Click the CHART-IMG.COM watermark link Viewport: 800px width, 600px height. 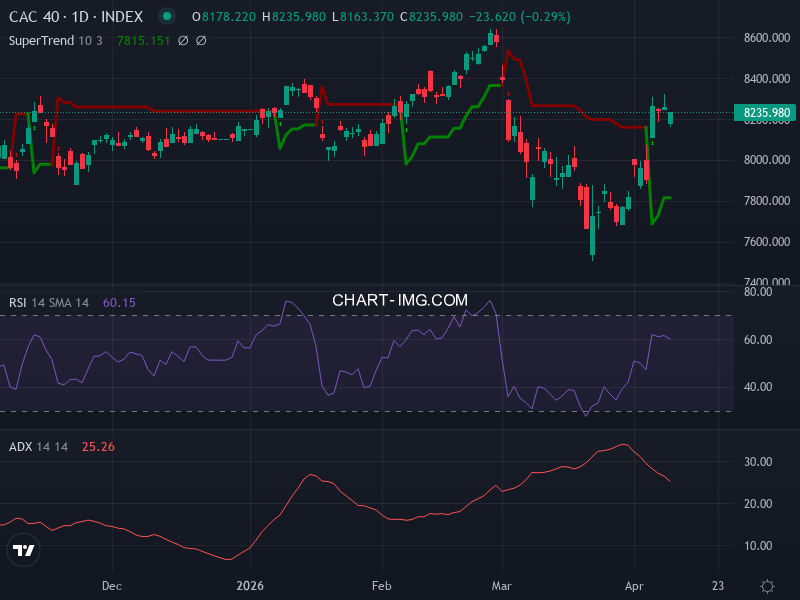pos(400,298)
